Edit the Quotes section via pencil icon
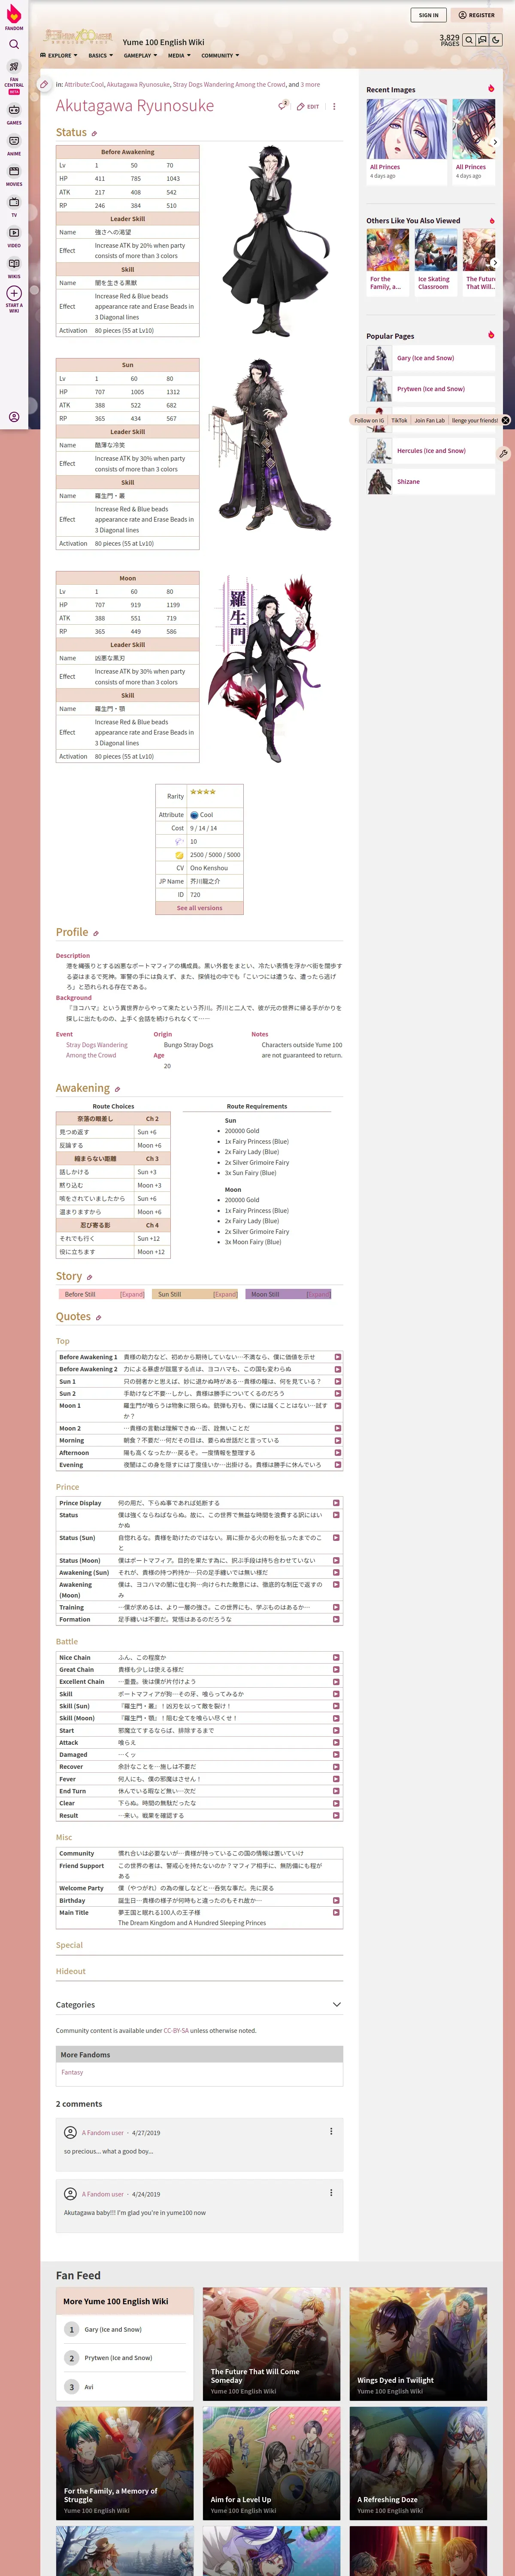The width and height of the screenshot is (515, 2576). 98,1318
